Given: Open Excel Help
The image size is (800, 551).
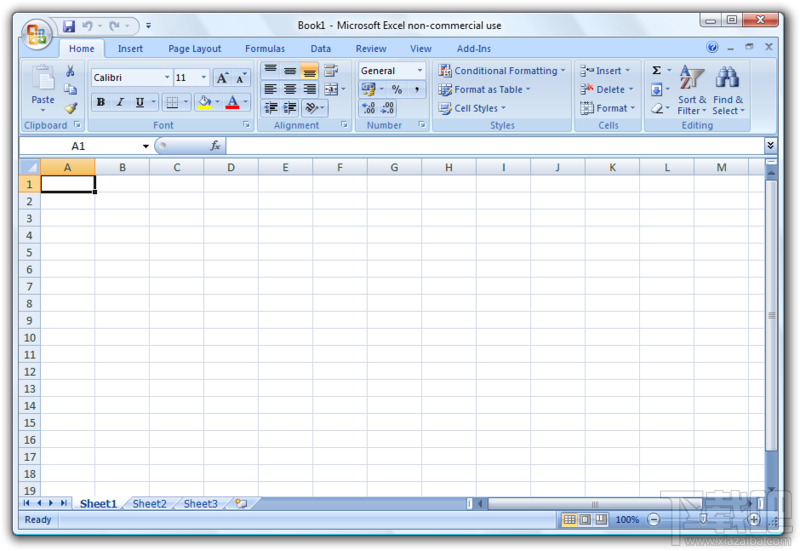Looking at the screenshot, I should [712, 47].
